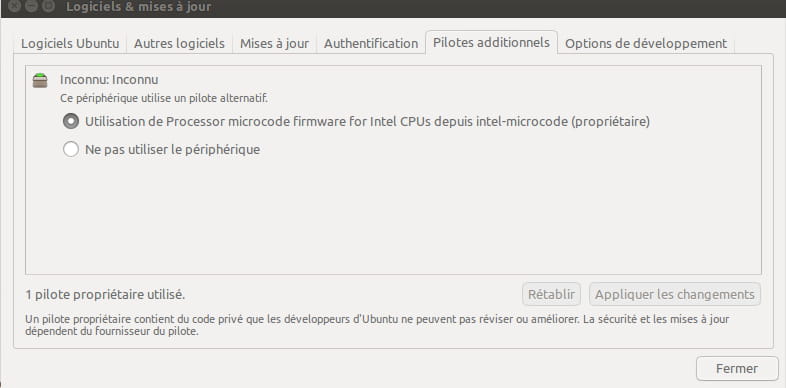Click the 1 pilote propriétaire utilisé status text

pos(105,295)
